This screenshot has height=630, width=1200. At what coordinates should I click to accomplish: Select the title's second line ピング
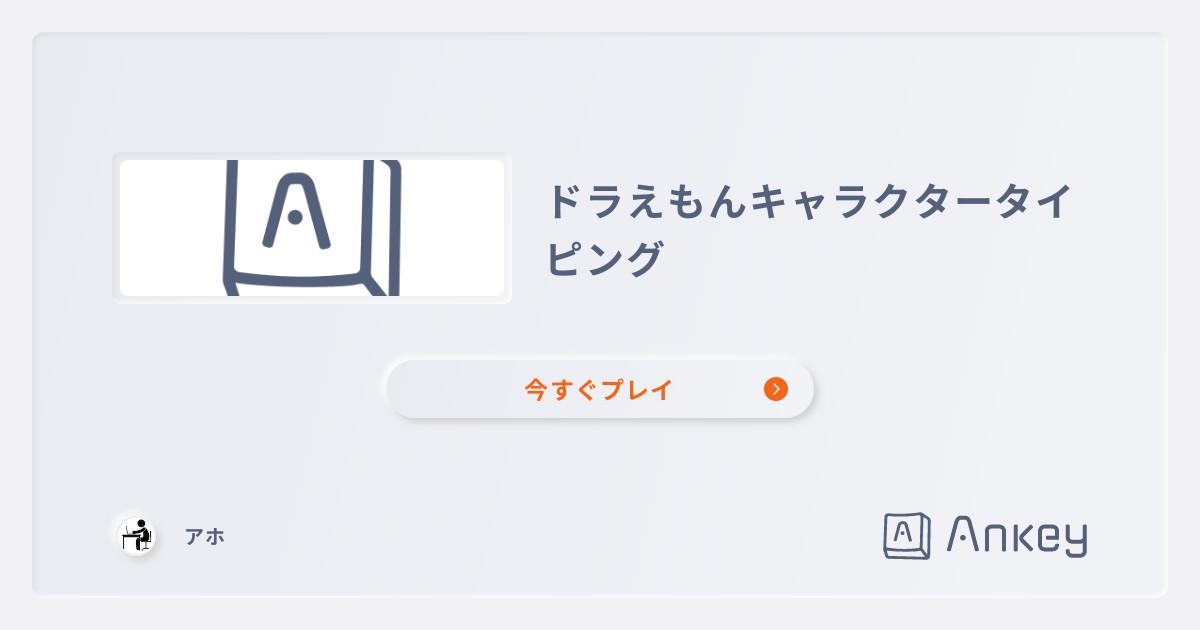point(604,258)
